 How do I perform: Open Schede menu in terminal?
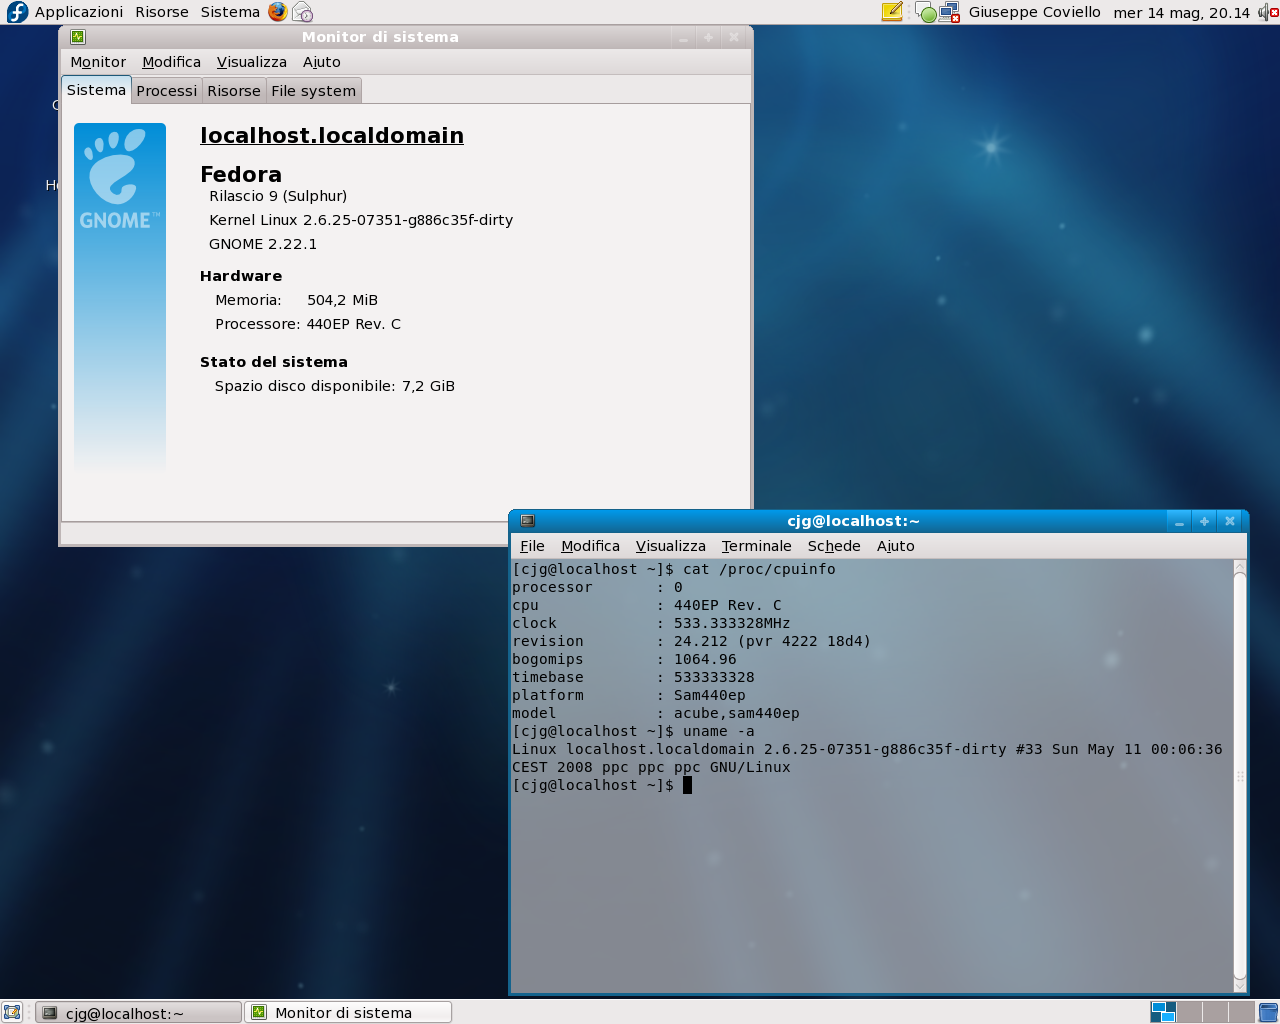pyautogui.click(x=834, y=546)
